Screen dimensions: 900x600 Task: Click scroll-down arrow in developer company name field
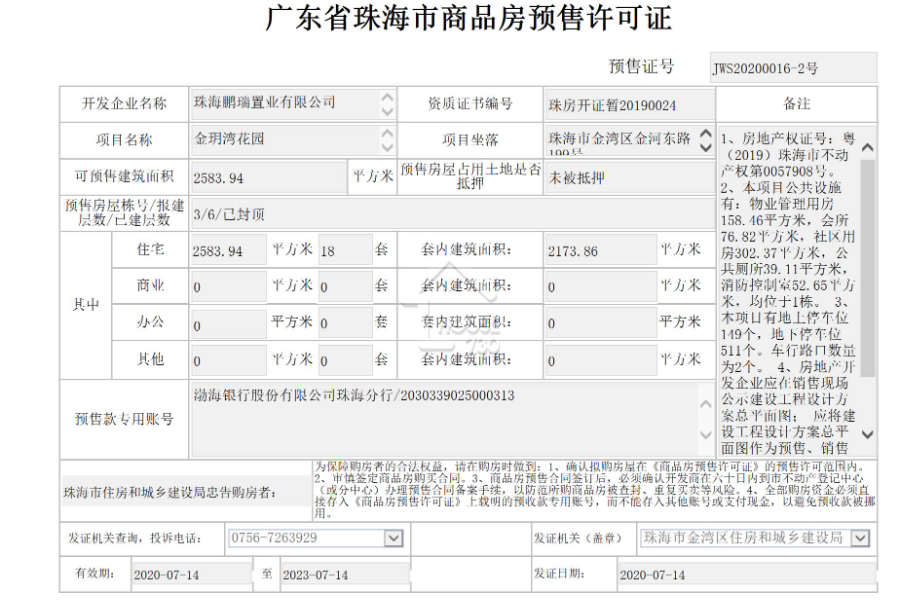pos(387,111)
